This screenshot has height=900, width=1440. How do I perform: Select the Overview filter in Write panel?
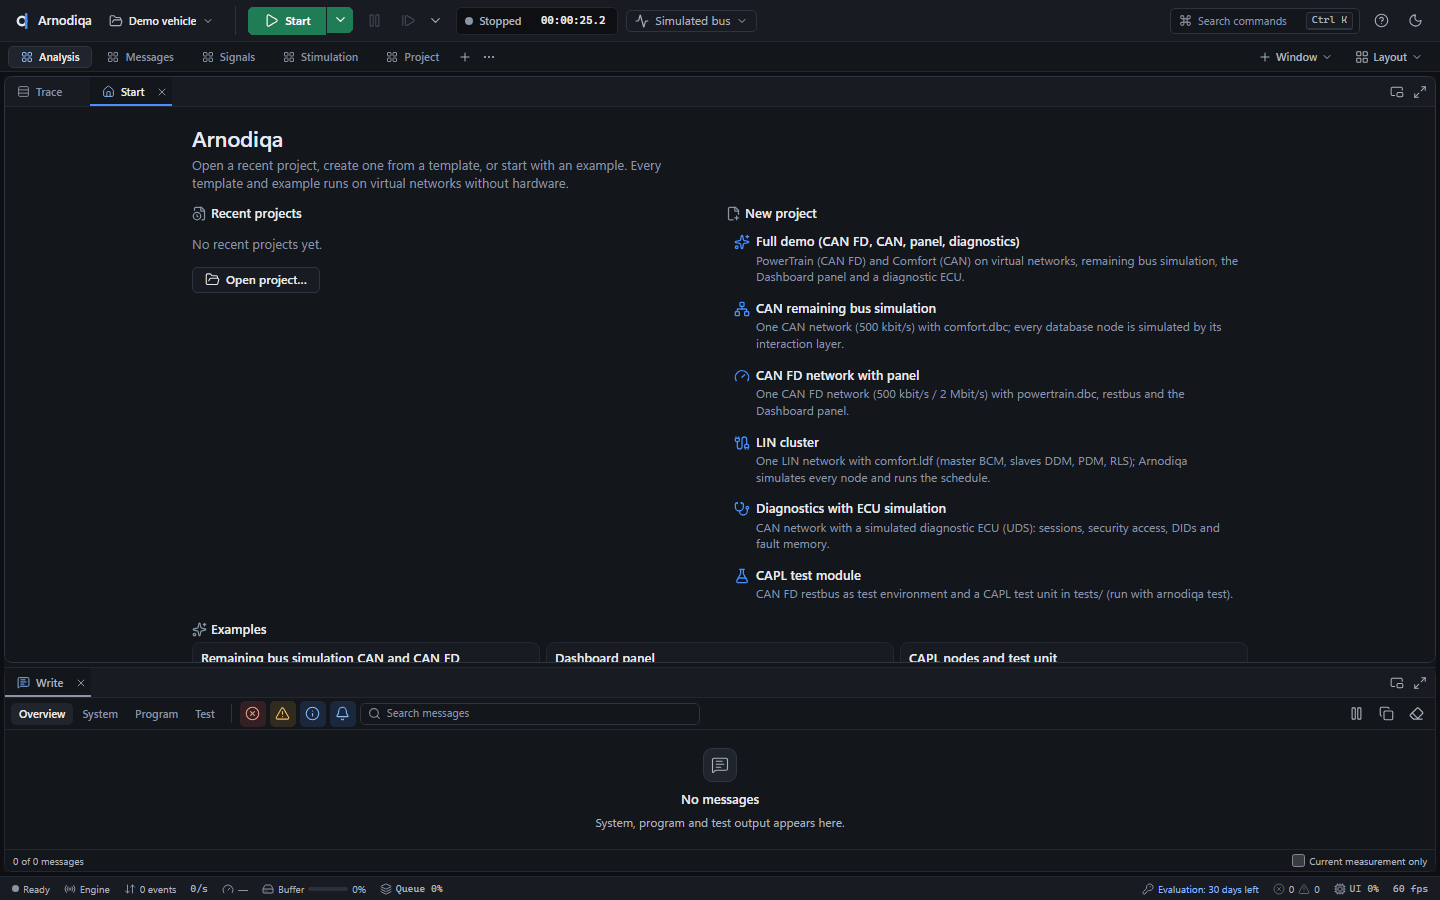(x=42, y=714)
